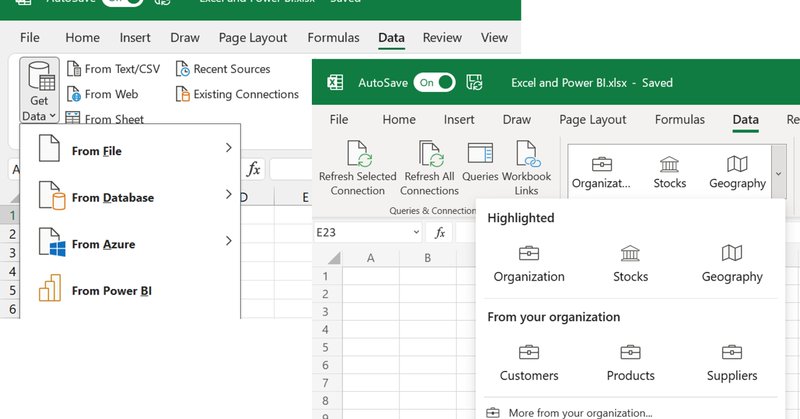Select row 5 header in right window
The image size is (800, 419).
(326, 348)
